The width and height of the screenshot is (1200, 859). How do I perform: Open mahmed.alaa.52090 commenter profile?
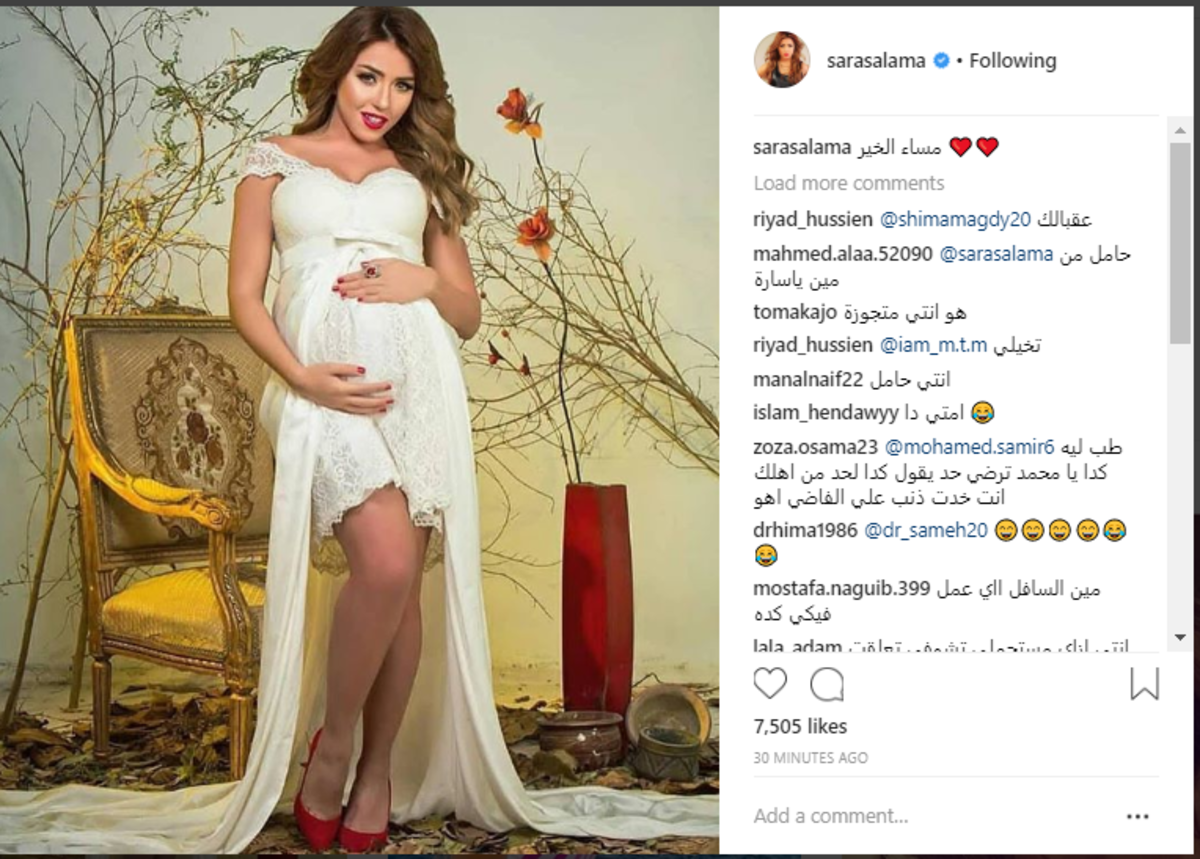844,255
